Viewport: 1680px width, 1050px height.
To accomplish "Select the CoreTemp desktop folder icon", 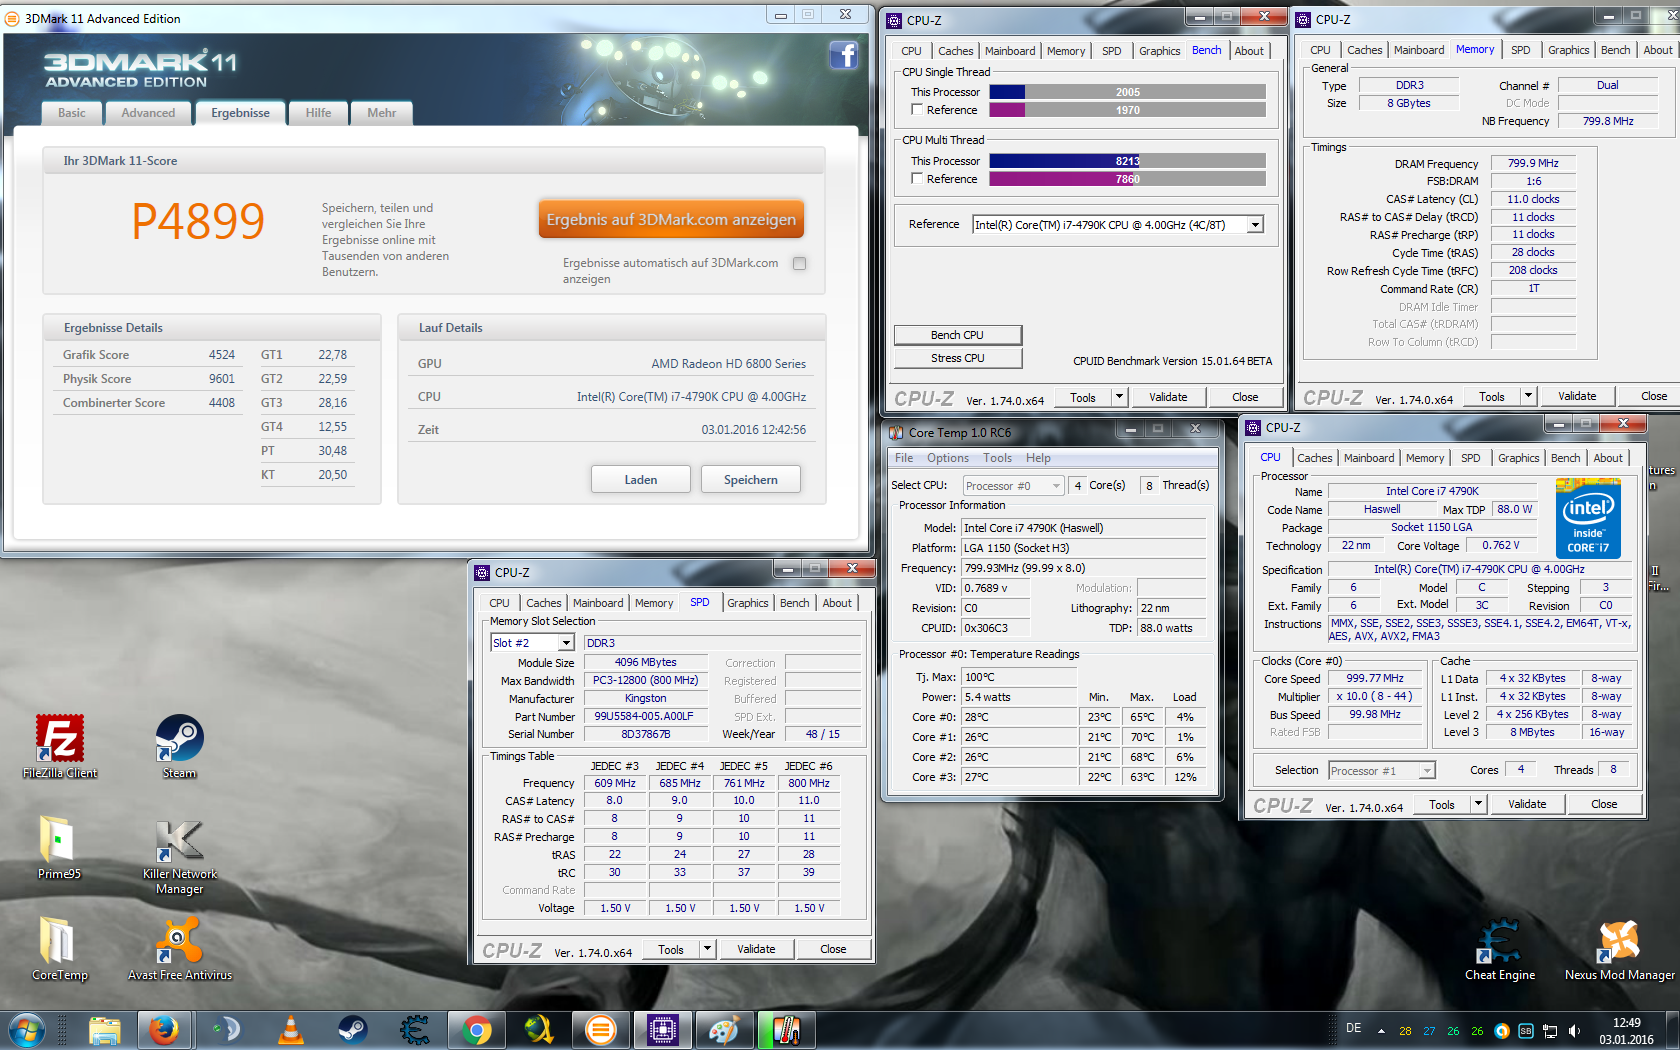I will click(x=59, y=948).
